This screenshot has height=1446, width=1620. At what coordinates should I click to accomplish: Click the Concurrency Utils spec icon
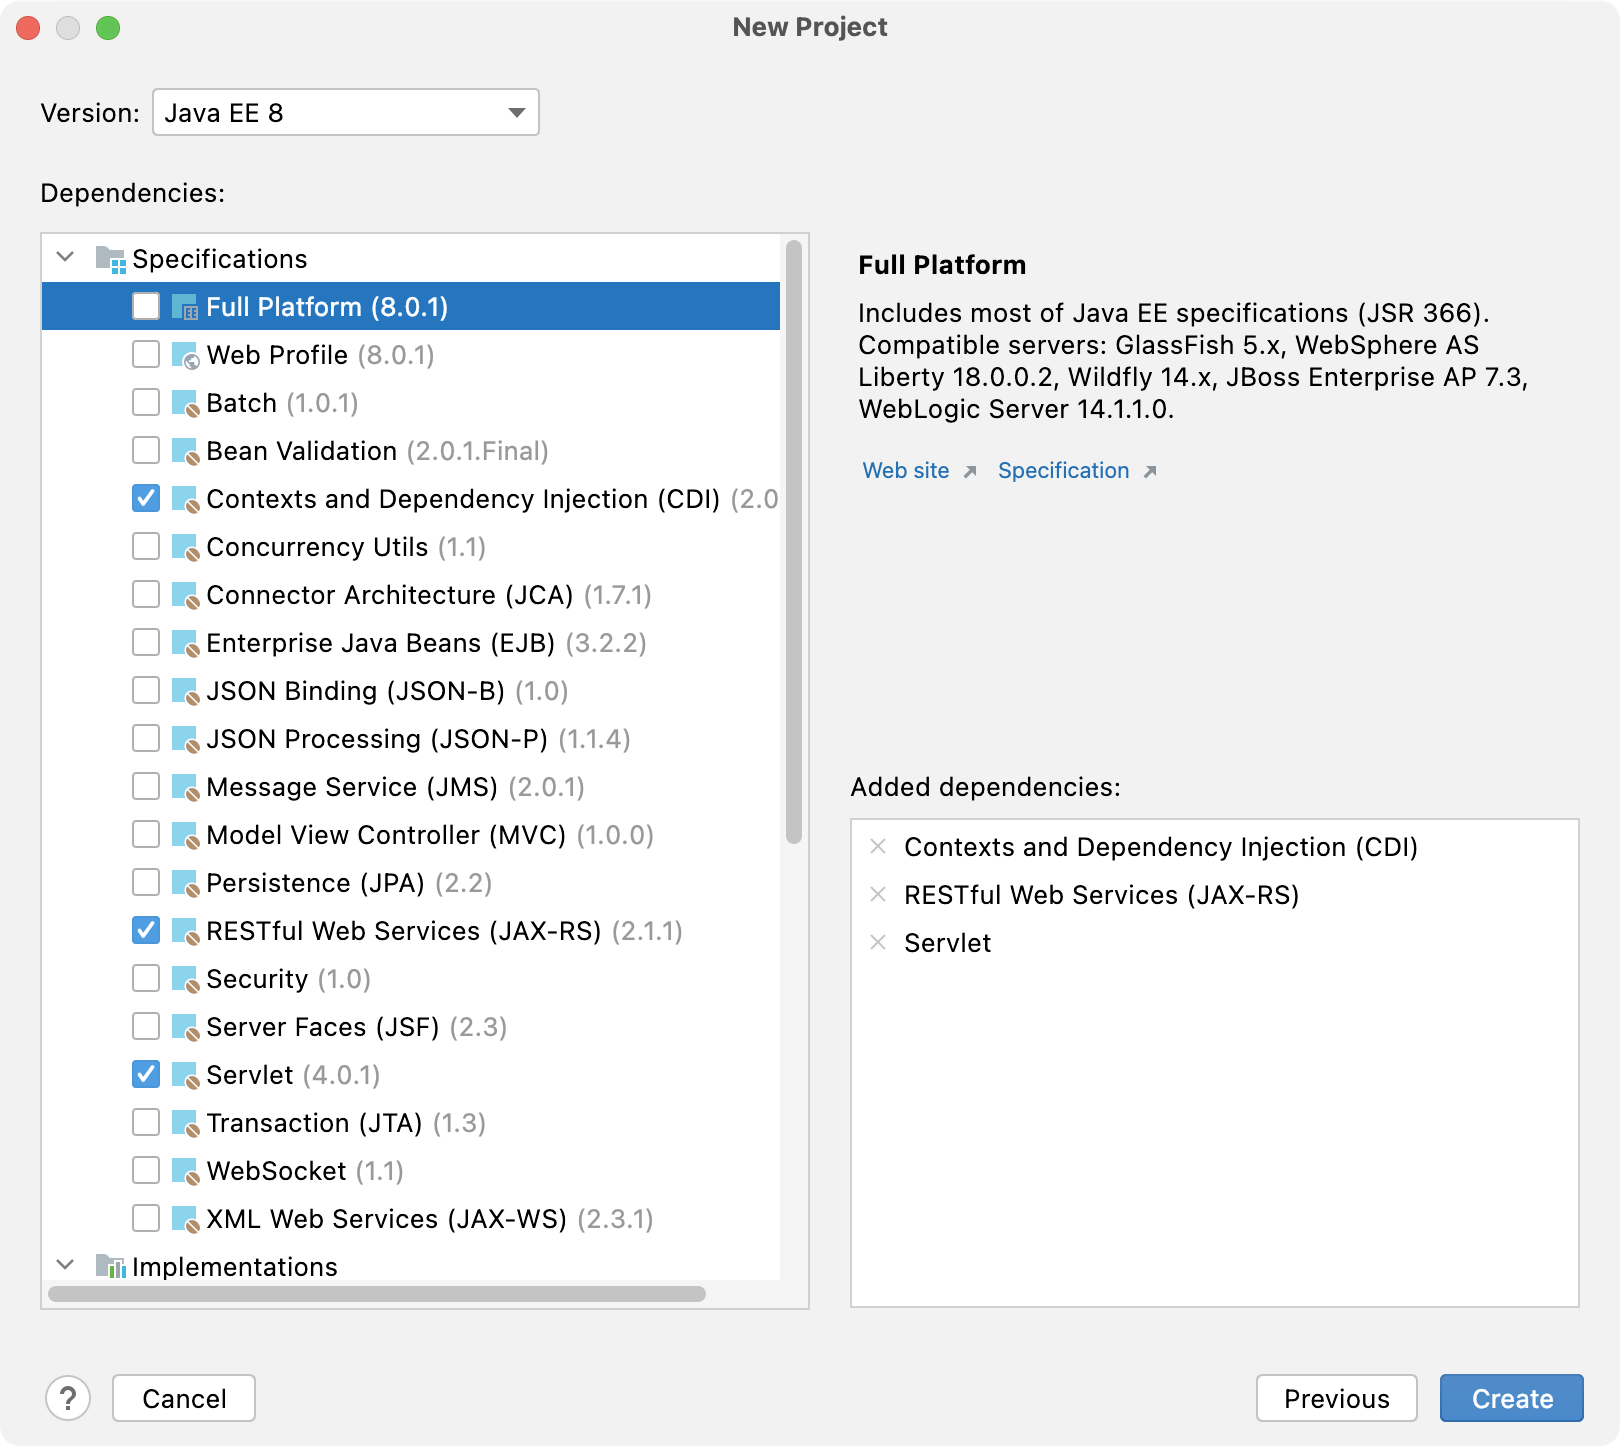point(185,547)
